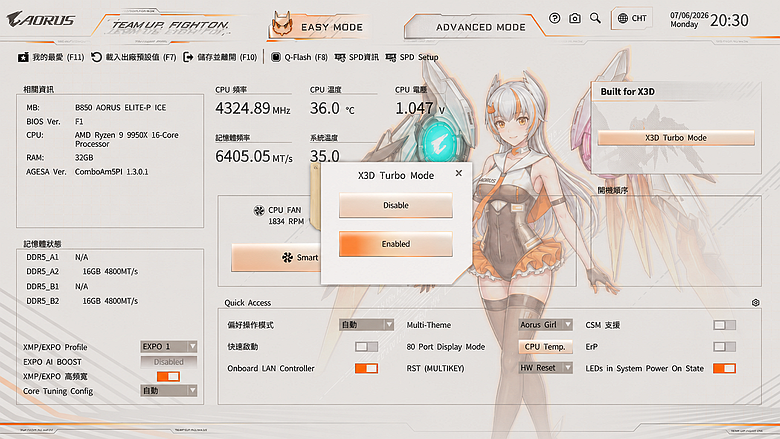780x439 pixels.
Task: Click the 開機順序 boot order label
Action: coord(612,190)
